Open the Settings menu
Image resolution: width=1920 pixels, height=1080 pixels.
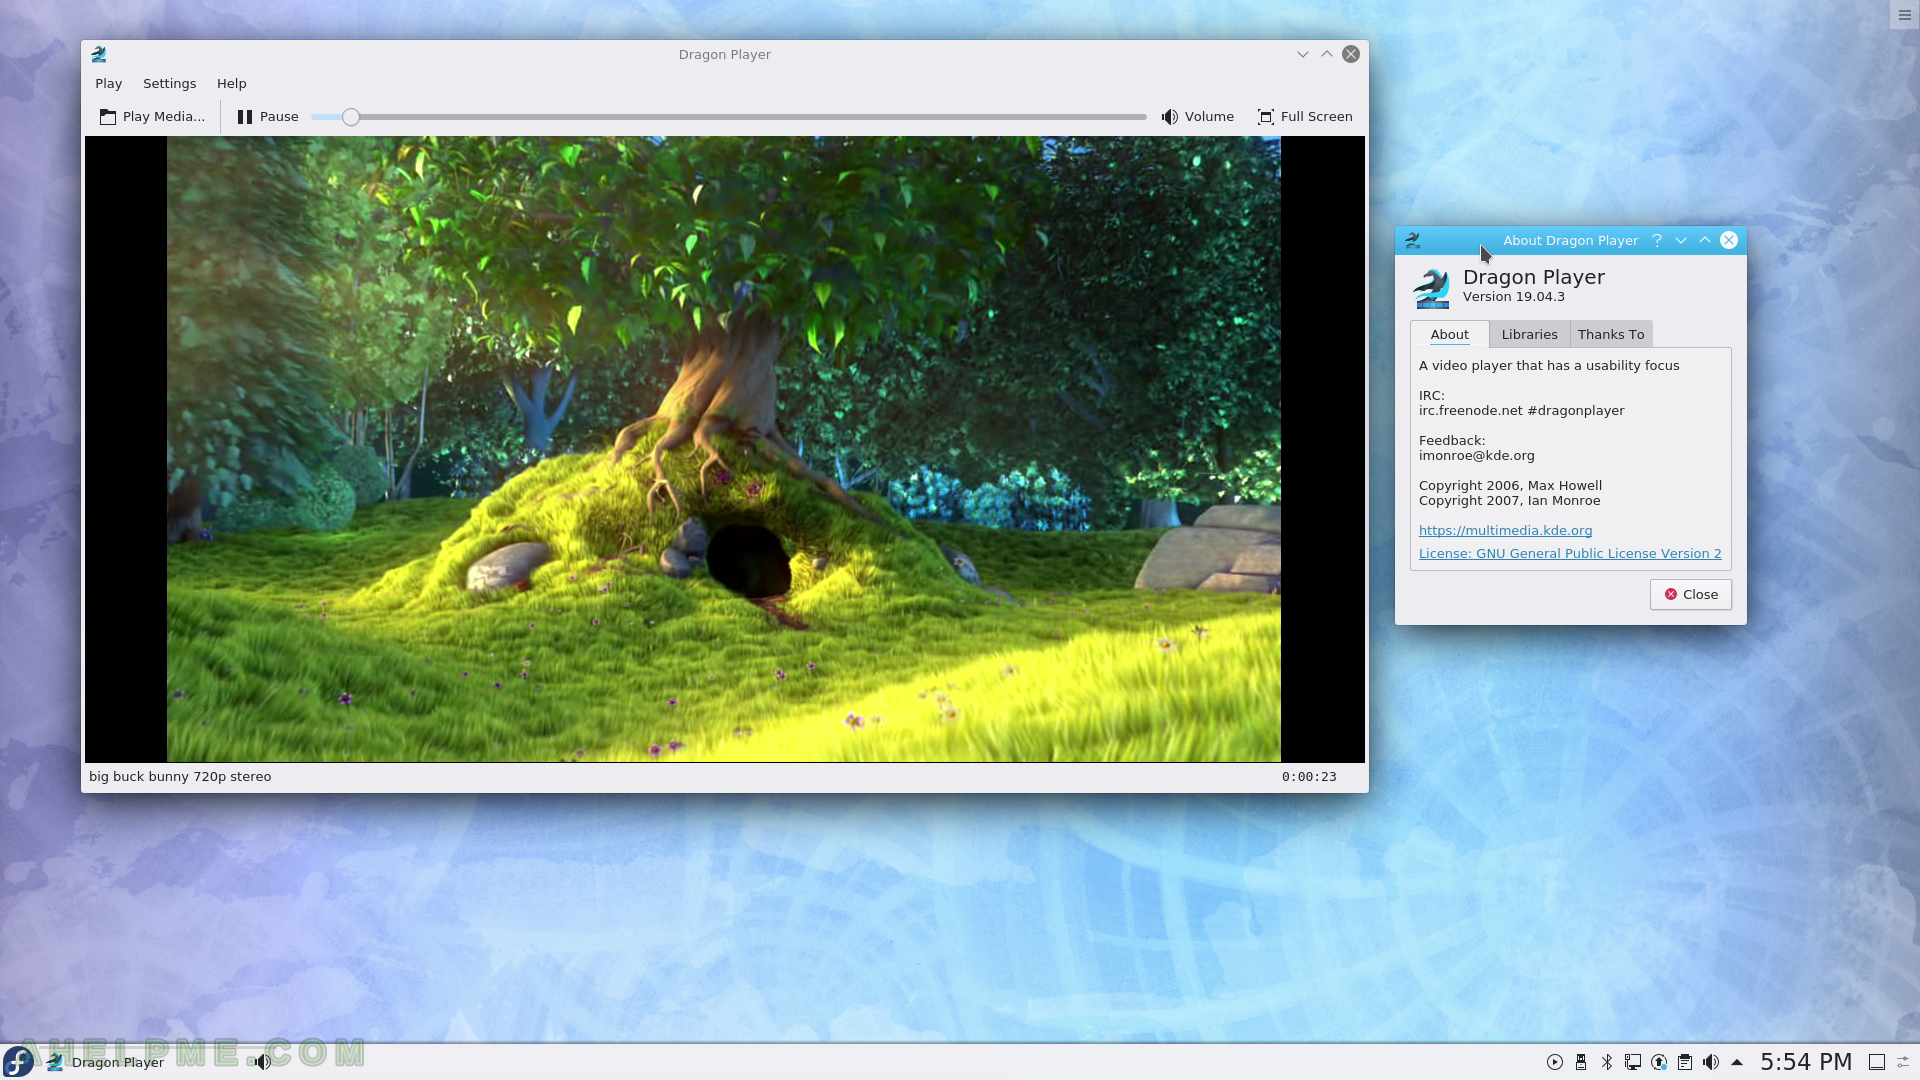point(169,84)
